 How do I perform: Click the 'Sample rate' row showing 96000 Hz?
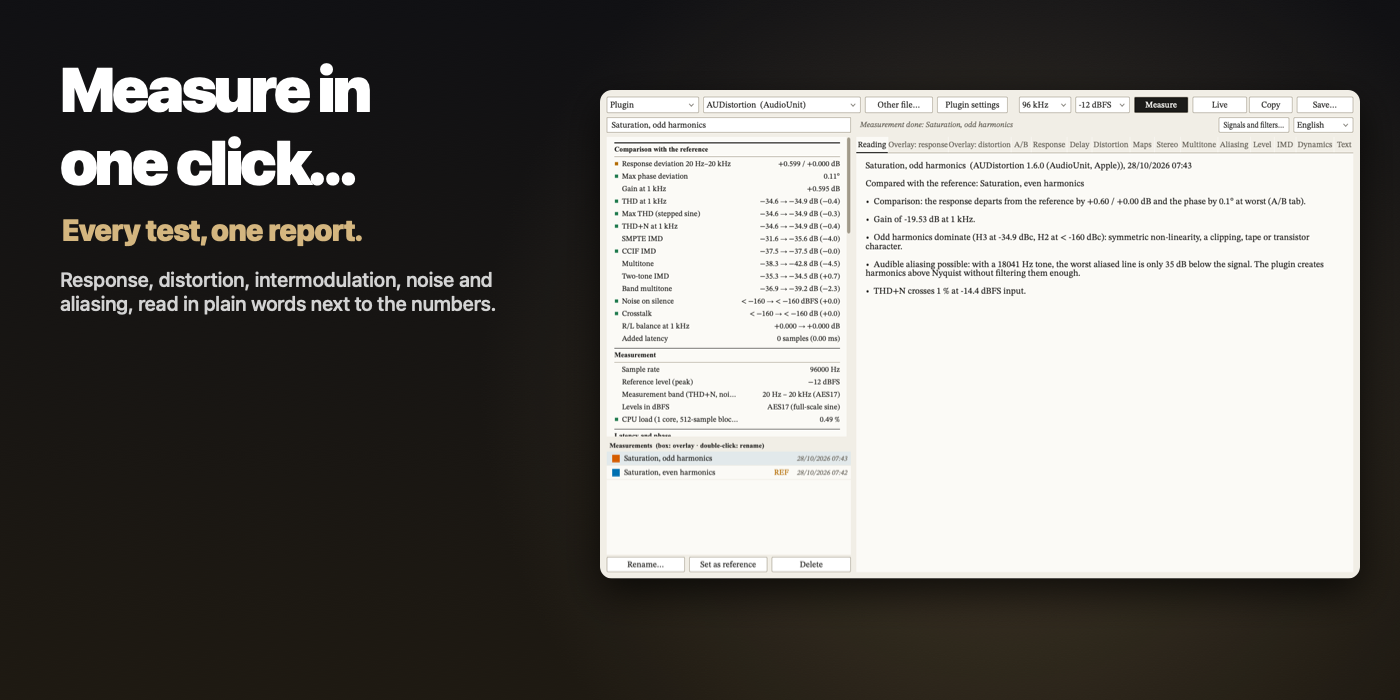coord(727,370)
